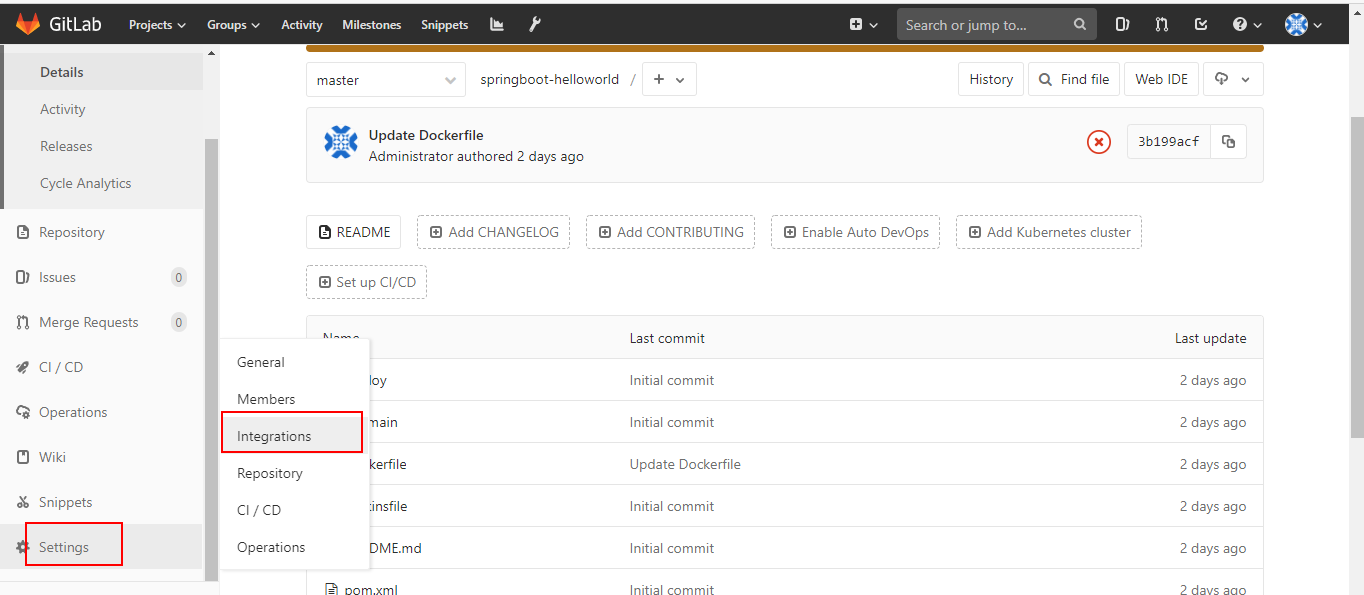Expand the plus dropdown beside the repository path
The height and width of the screenshot is (595, 1364).
pyautogui.click(x=669, y=80)
